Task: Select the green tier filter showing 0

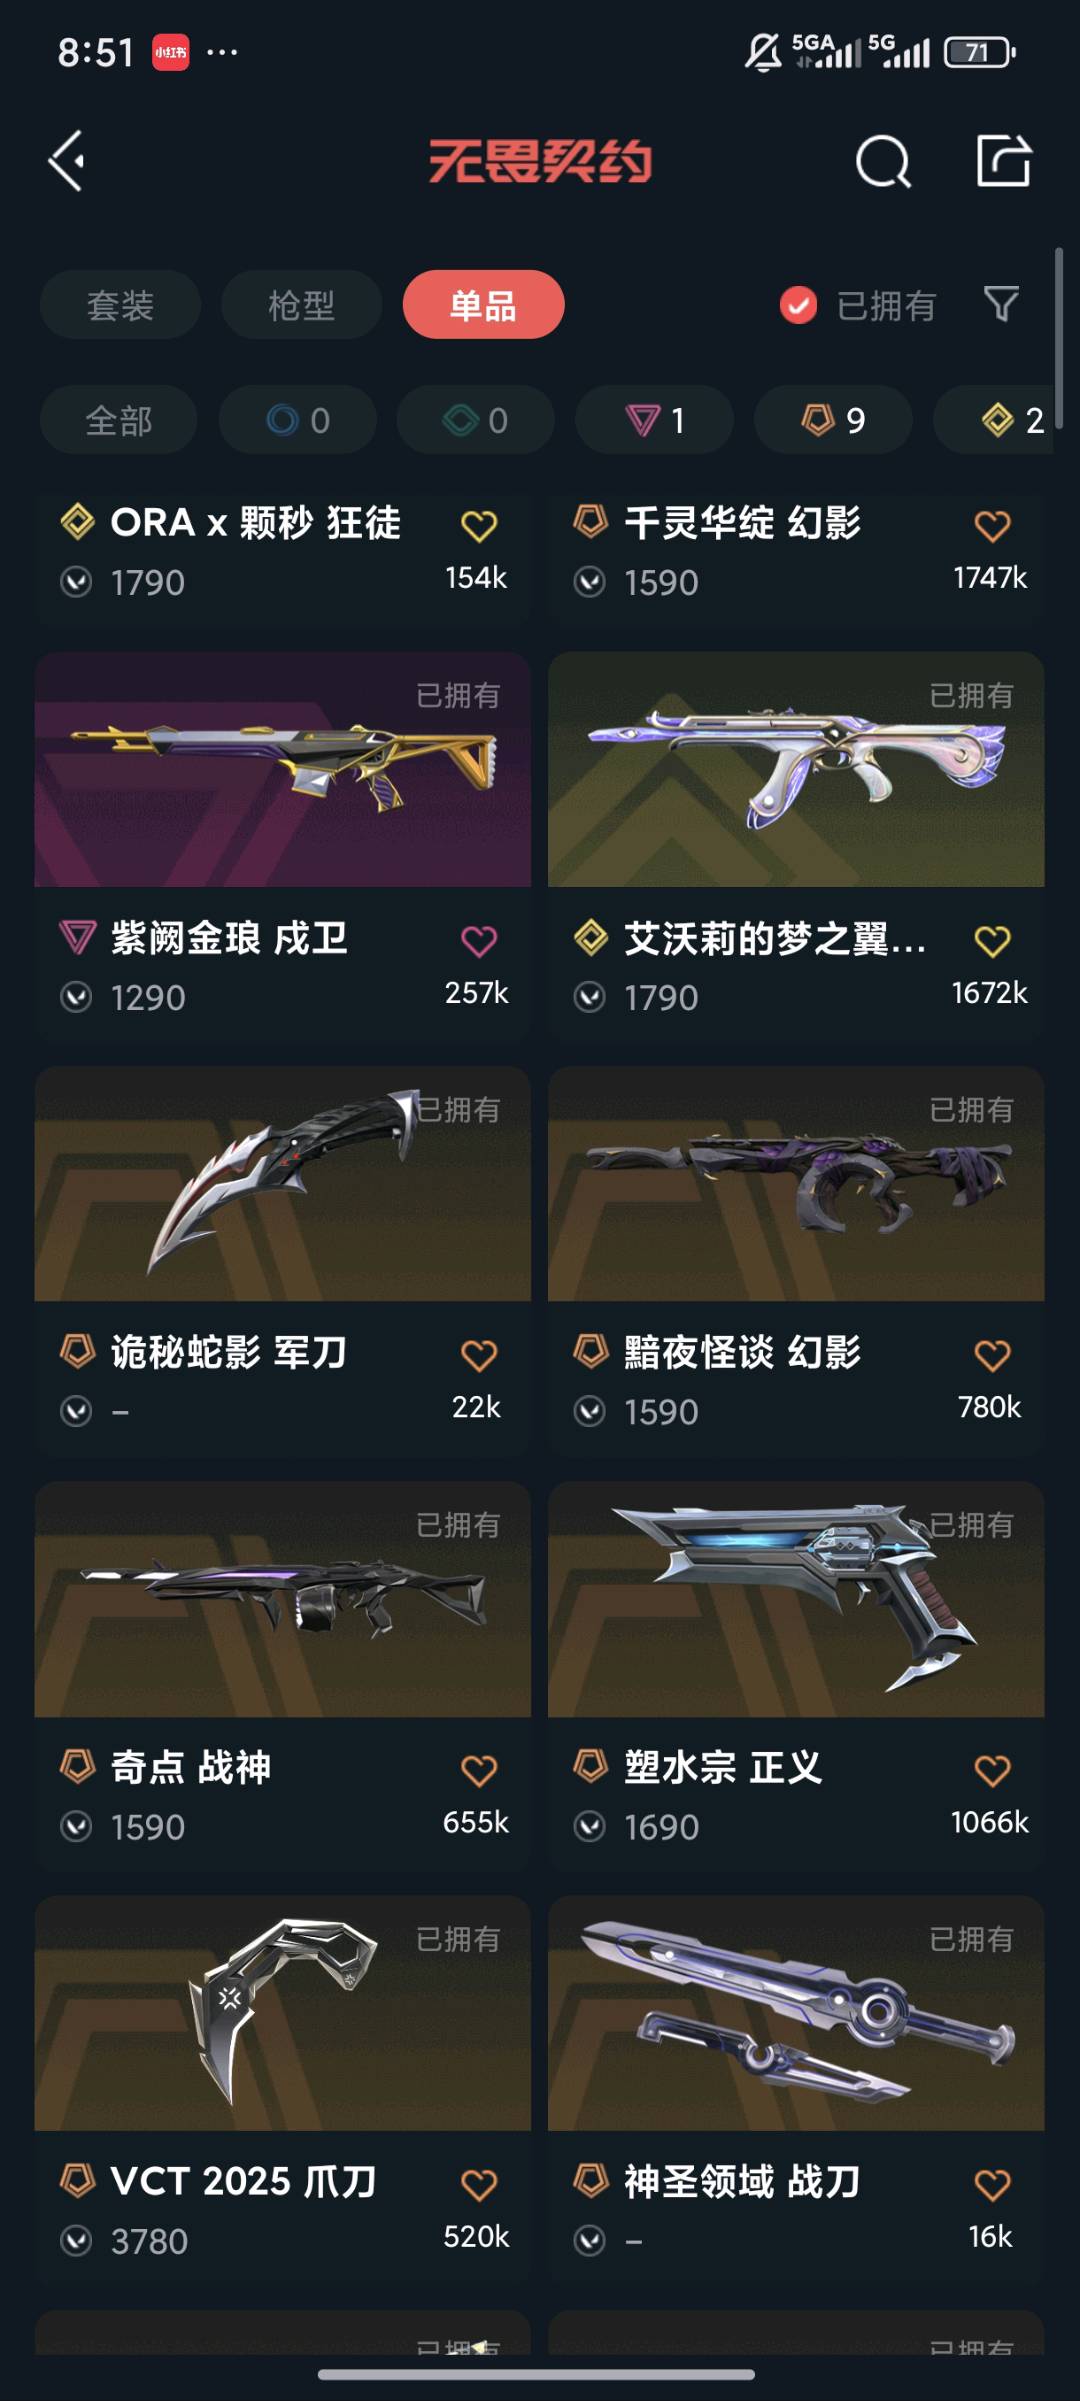Action: pos(476,420)
